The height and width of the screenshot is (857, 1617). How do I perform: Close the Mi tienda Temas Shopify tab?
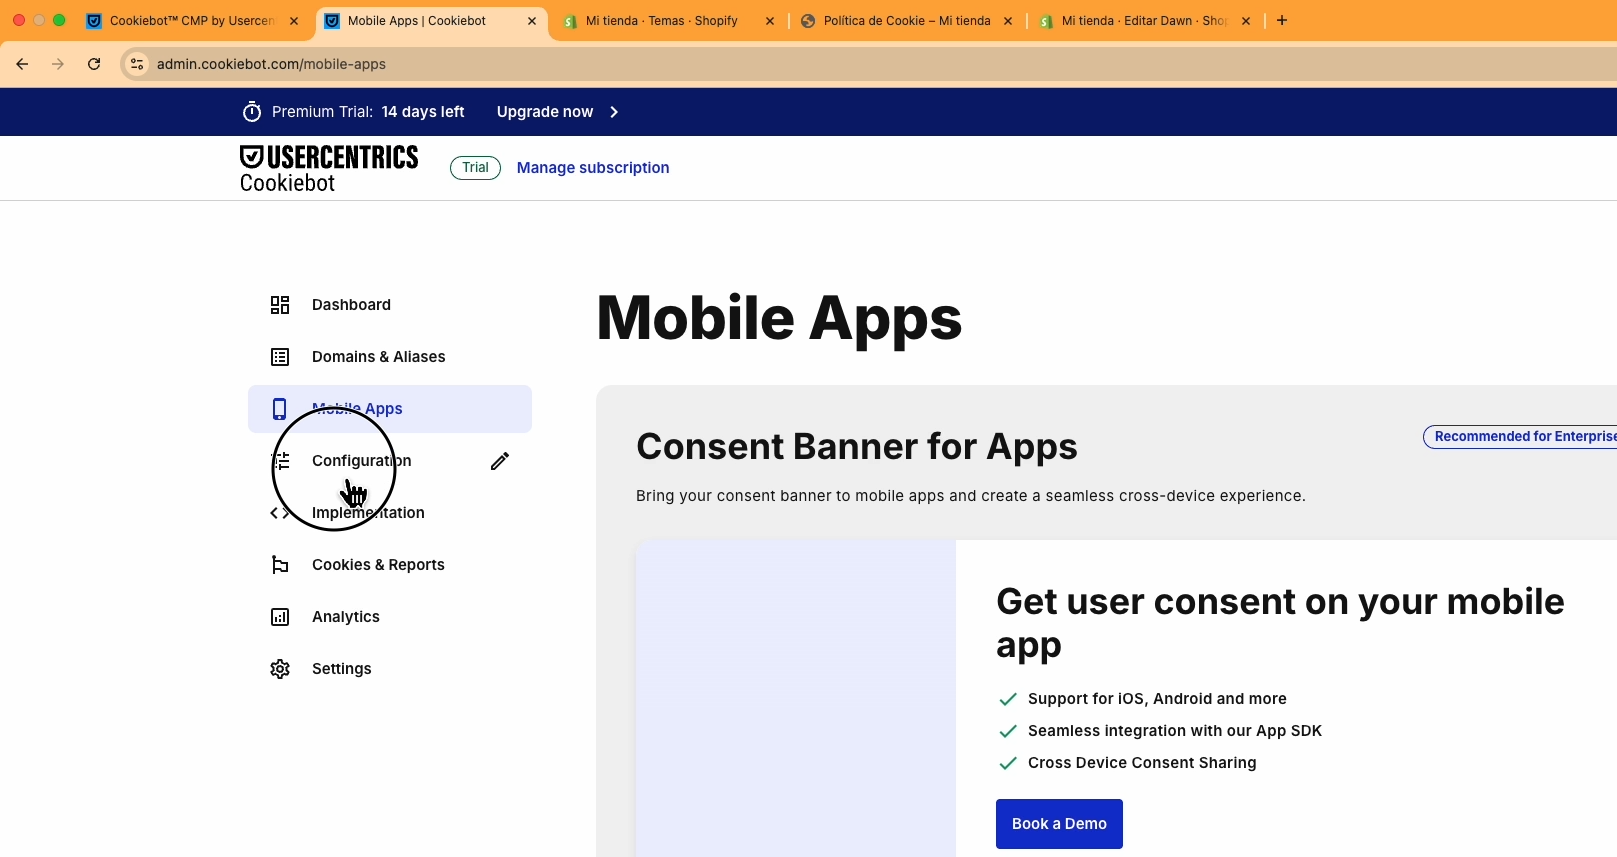tap(770, 21)
